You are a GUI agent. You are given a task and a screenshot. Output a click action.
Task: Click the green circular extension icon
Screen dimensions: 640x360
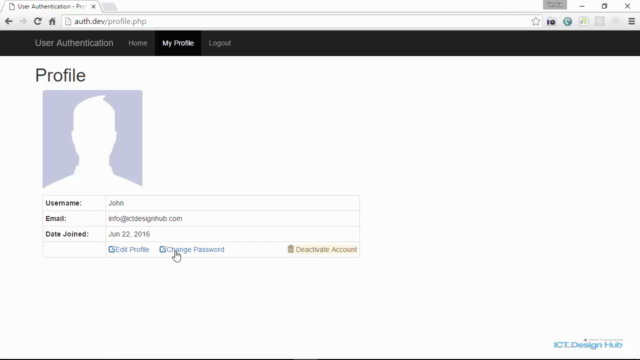click(x=567, y=22)
